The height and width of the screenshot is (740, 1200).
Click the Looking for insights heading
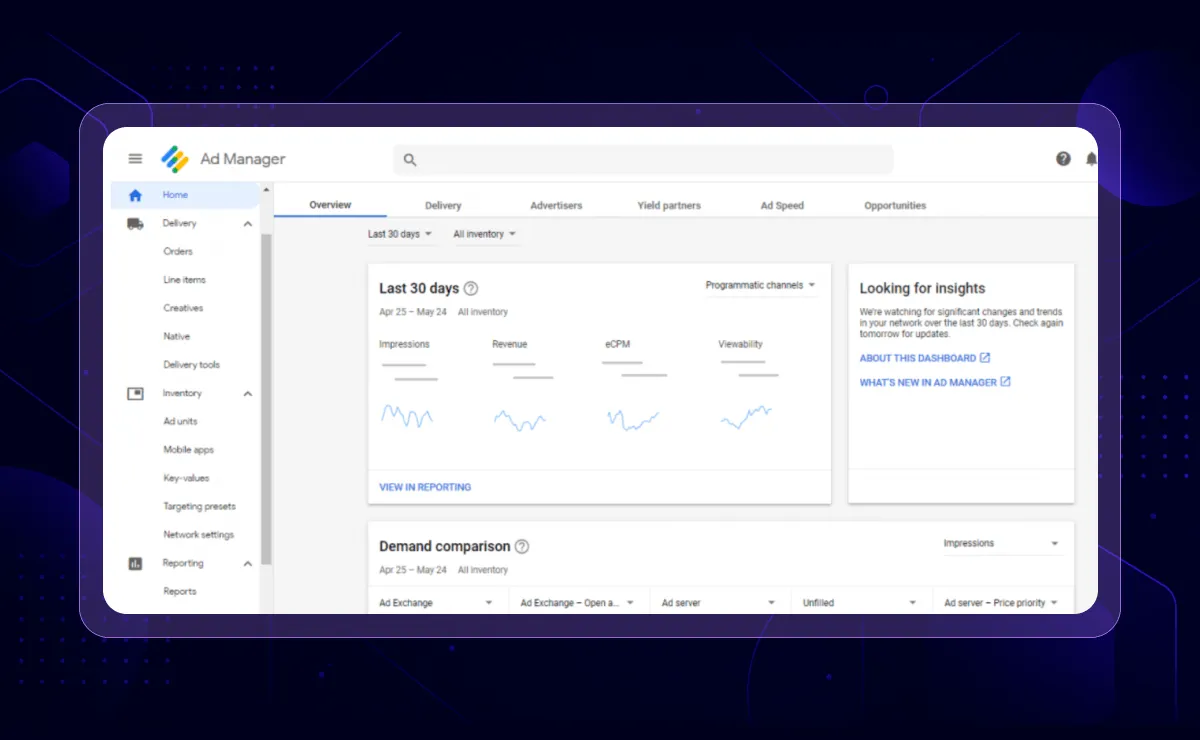[x=922, y=289]
